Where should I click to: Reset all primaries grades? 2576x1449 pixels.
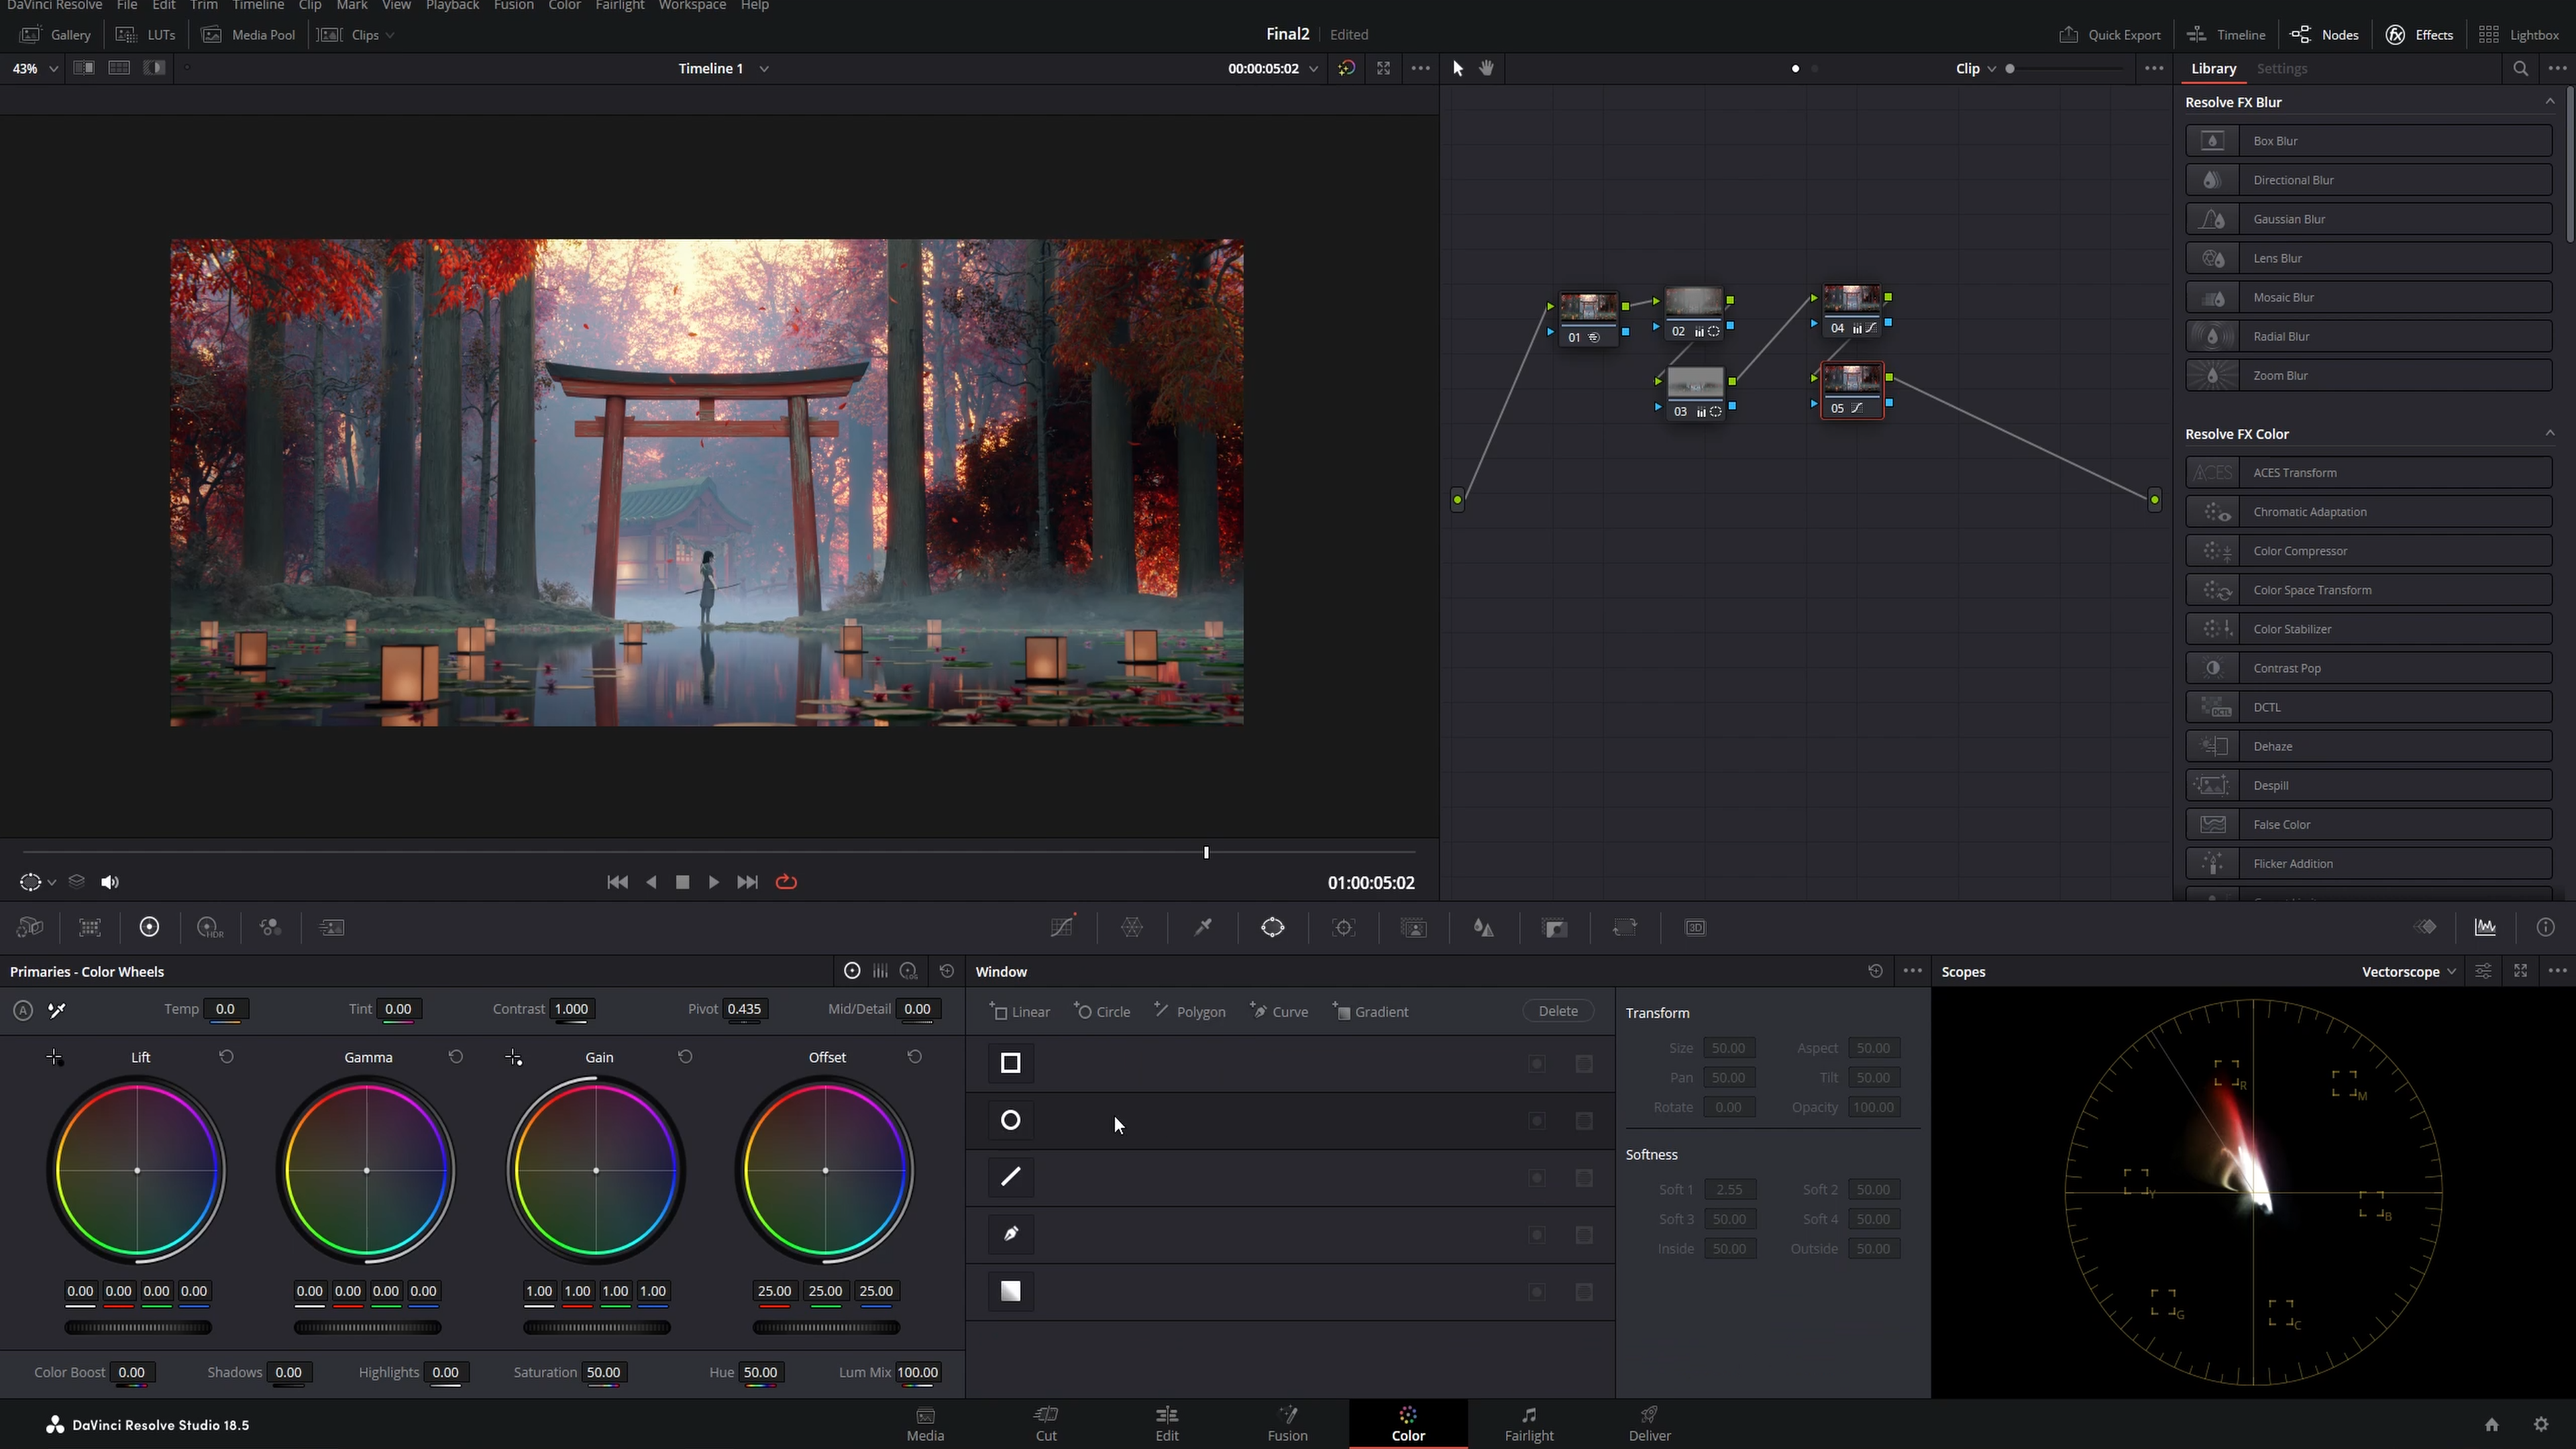[947, 971]
